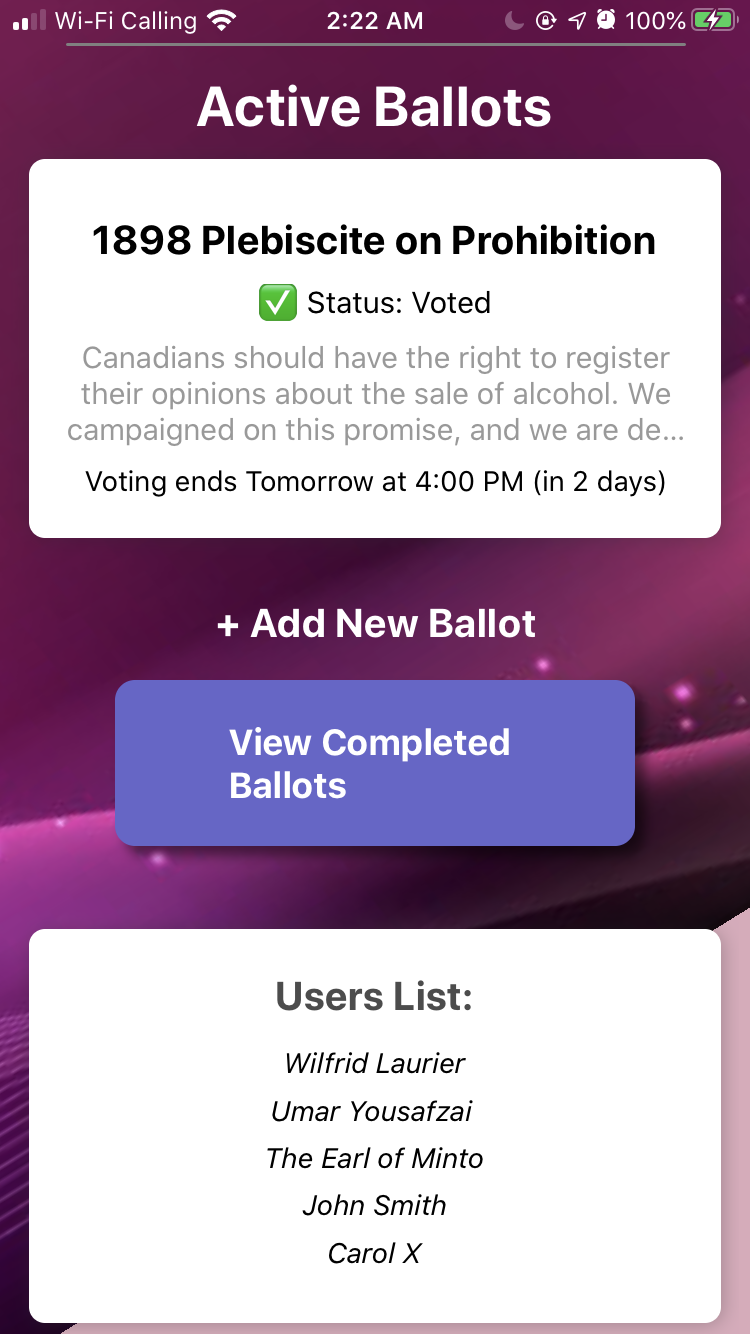Tap the Wi-Fi signal icon
This screenshot has height=1334, width=750.
point(221,20)
